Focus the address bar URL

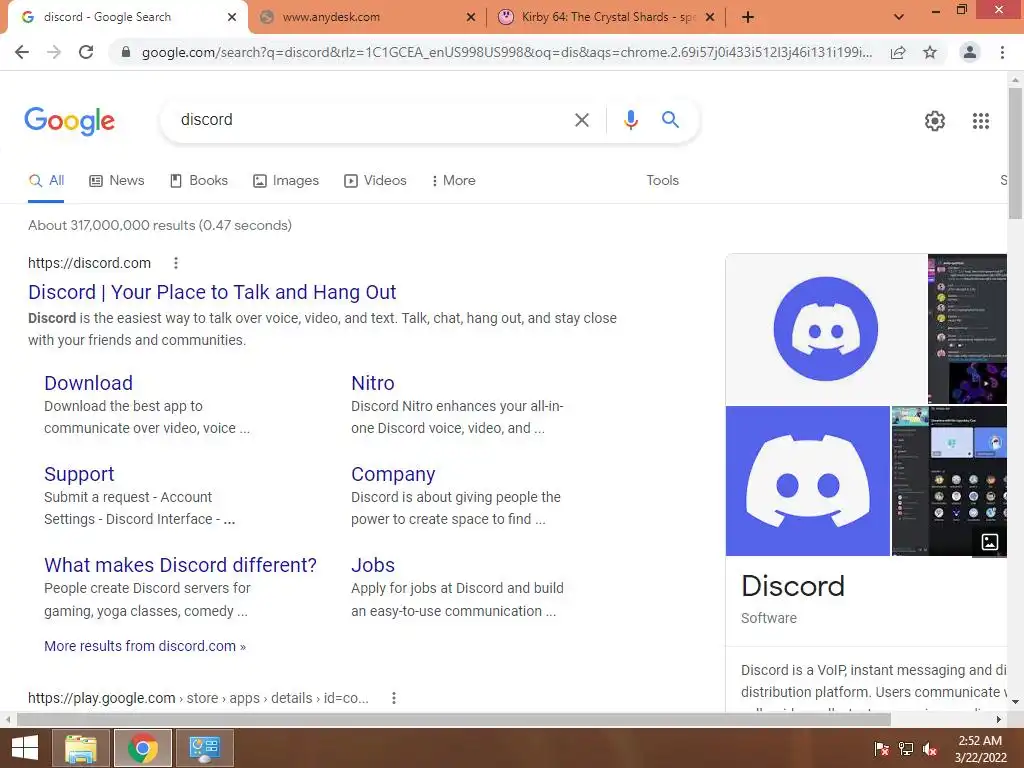point(506,52)
